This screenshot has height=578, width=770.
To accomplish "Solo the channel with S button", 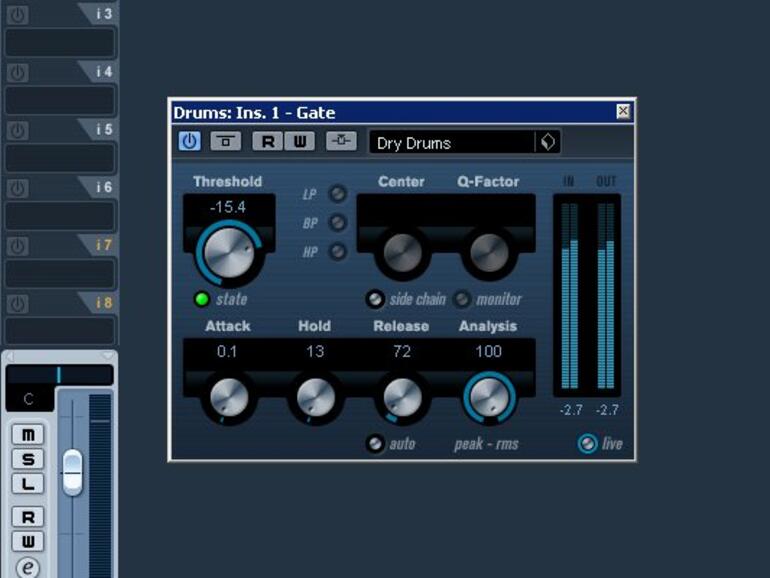I will point(28,459).
